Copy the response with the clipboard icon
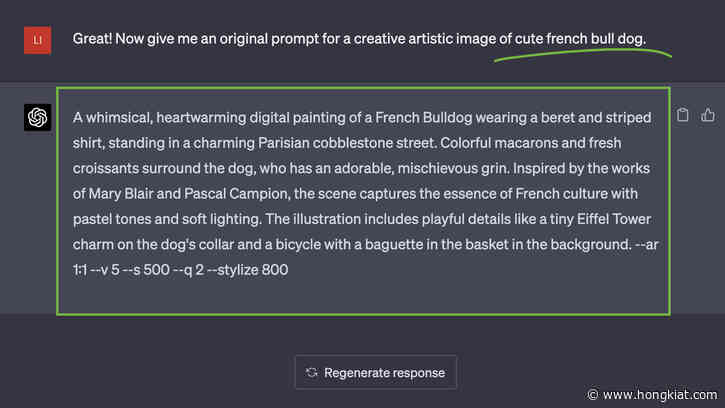This screenshot has height=408, width=725. (x=683, y=115)
